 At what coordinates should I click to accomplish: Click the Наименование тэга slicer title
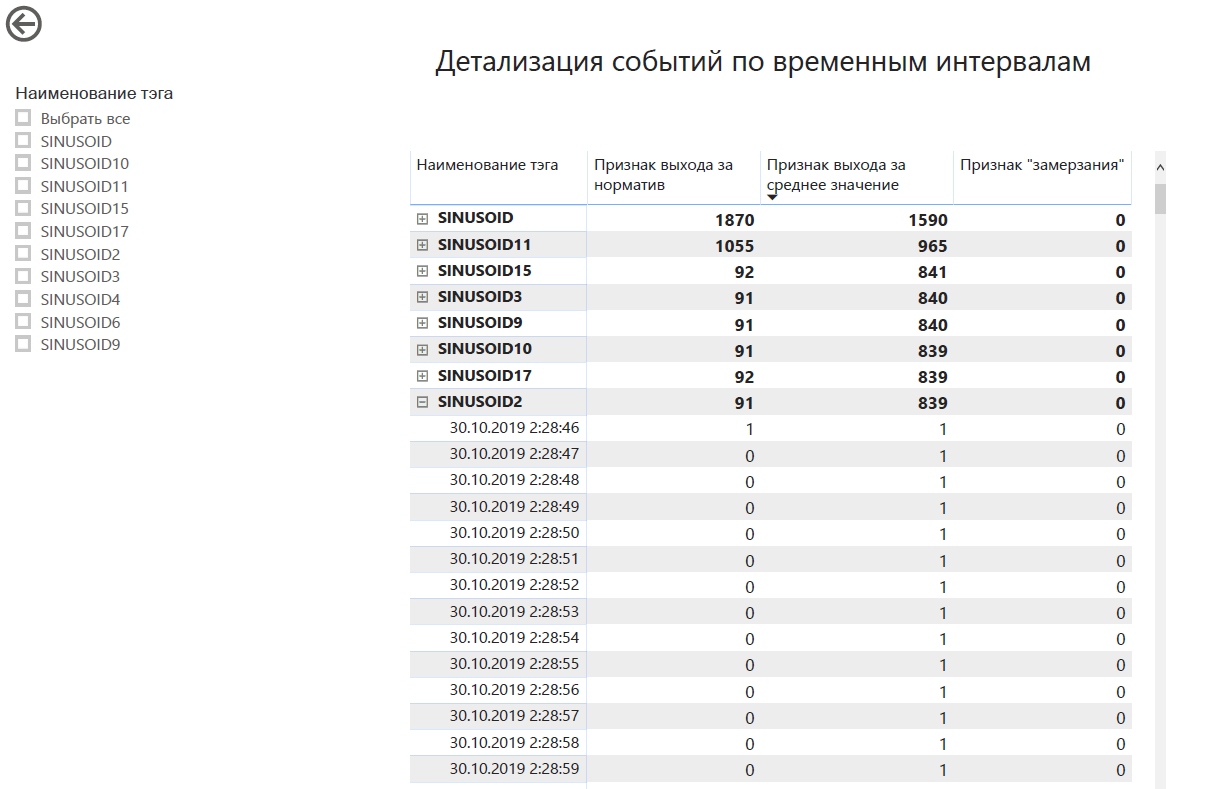tap(94, 93)
